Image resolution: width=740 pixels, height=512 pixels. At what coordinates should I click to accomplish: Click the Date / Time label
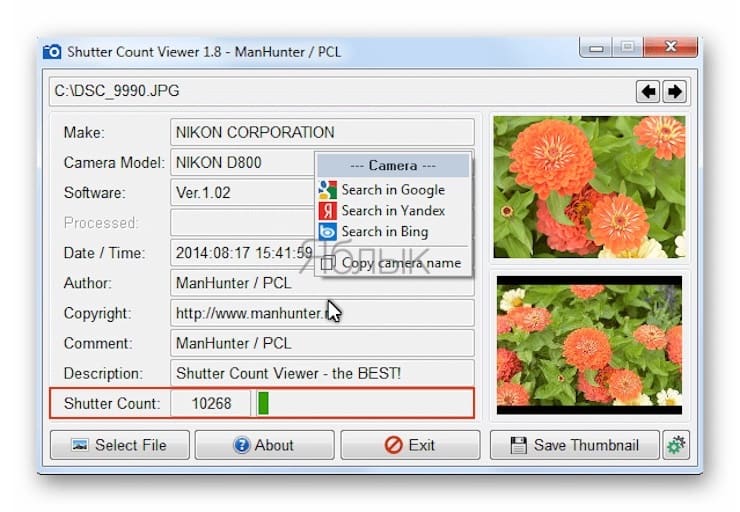tap(104, 253)
